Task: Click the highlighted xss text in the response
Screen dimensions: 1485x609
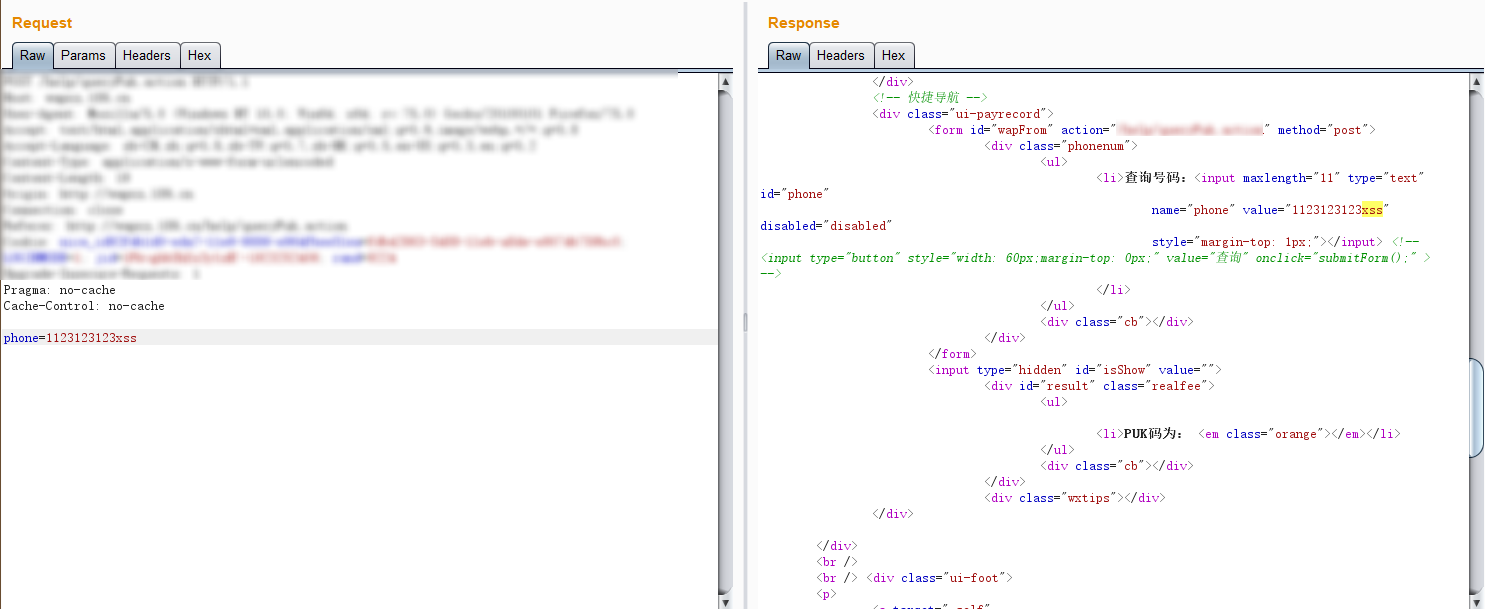Action: click(1372, 210)
